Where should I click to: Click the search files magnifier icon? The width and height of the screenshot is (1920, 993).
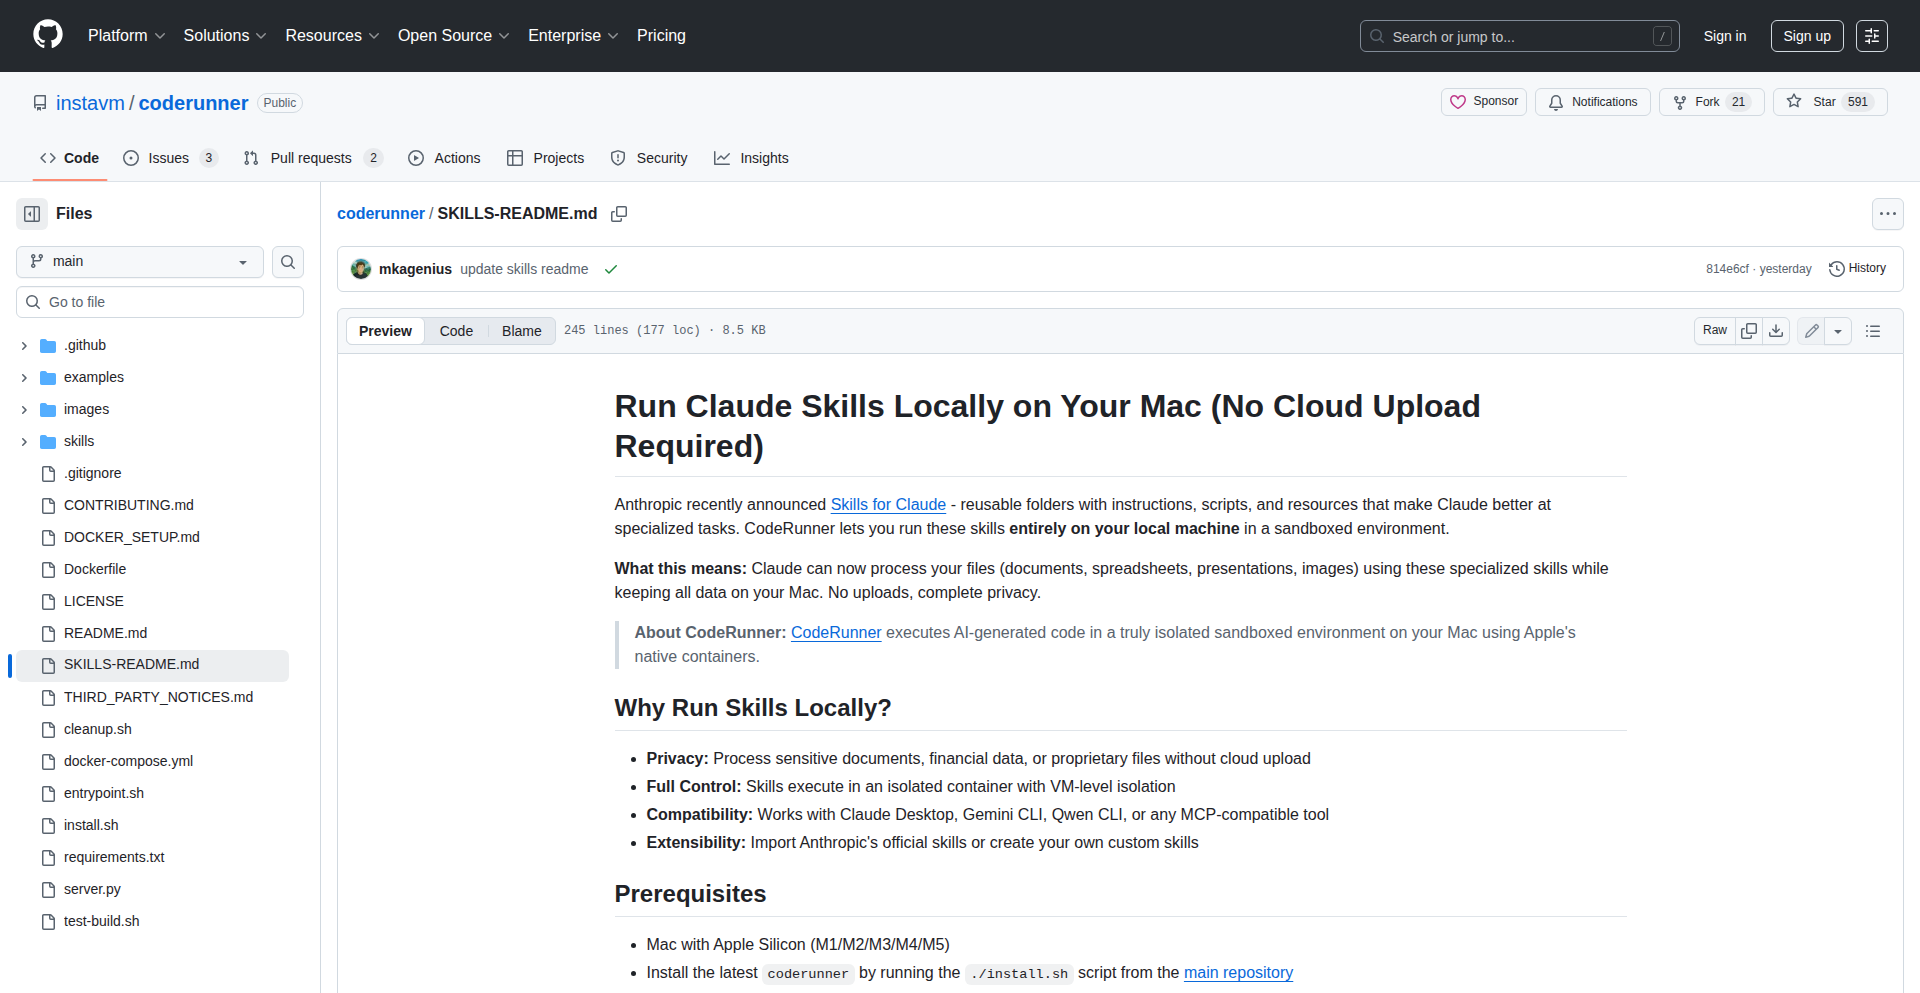click(288, 262)
